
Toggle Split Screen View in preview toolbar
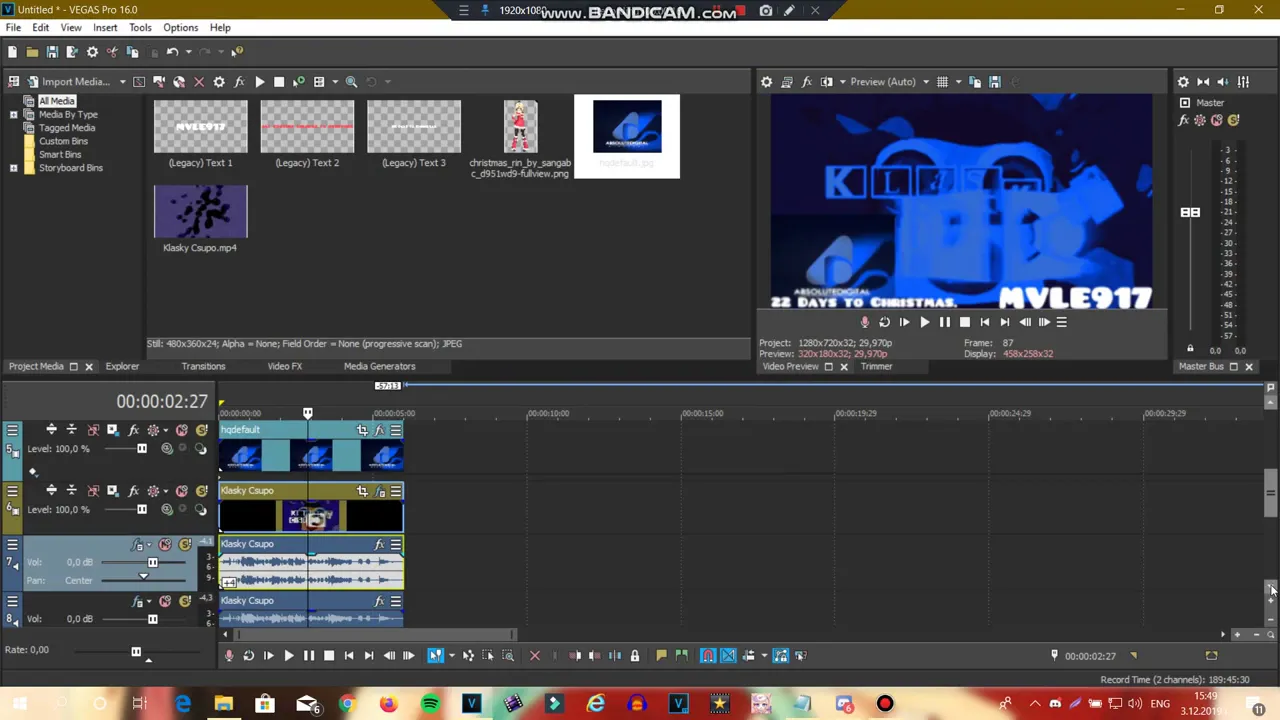click(826, 82)
